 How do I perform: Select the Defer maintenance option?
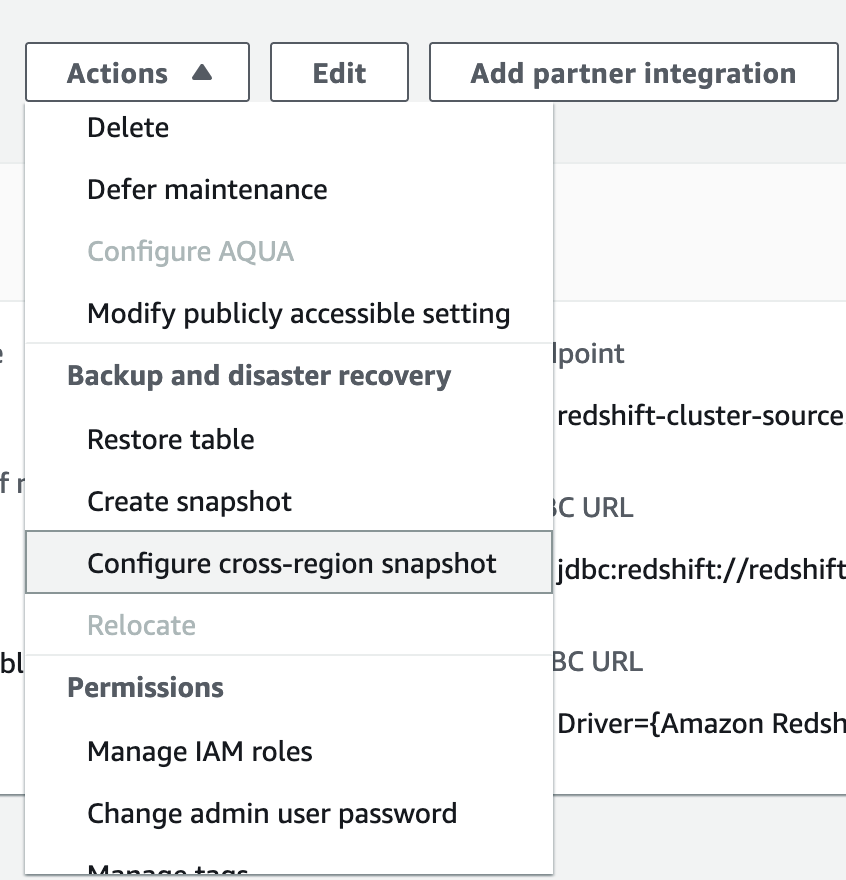point(207,190)
